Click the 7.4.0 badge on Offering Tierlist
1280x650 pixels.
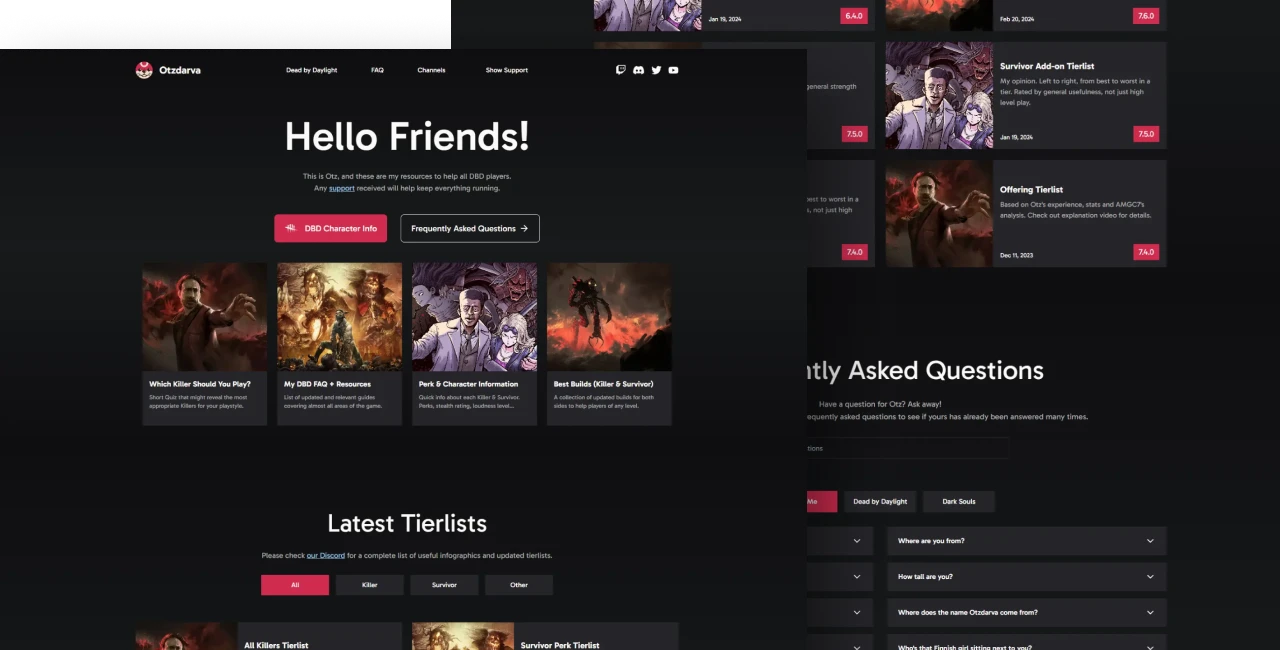(1145, 252)
